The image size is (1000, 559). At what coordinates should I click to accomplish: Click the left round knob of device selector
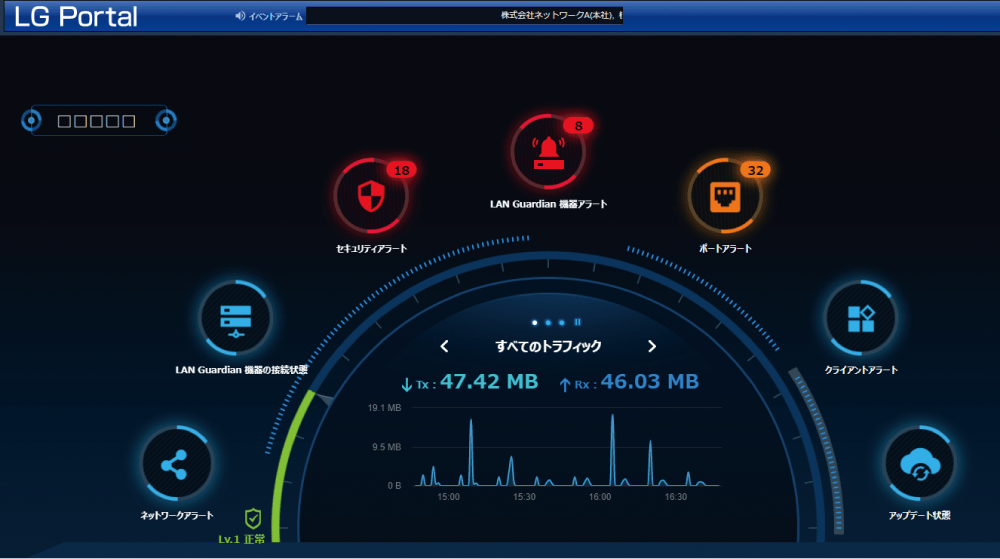(31, 120)
